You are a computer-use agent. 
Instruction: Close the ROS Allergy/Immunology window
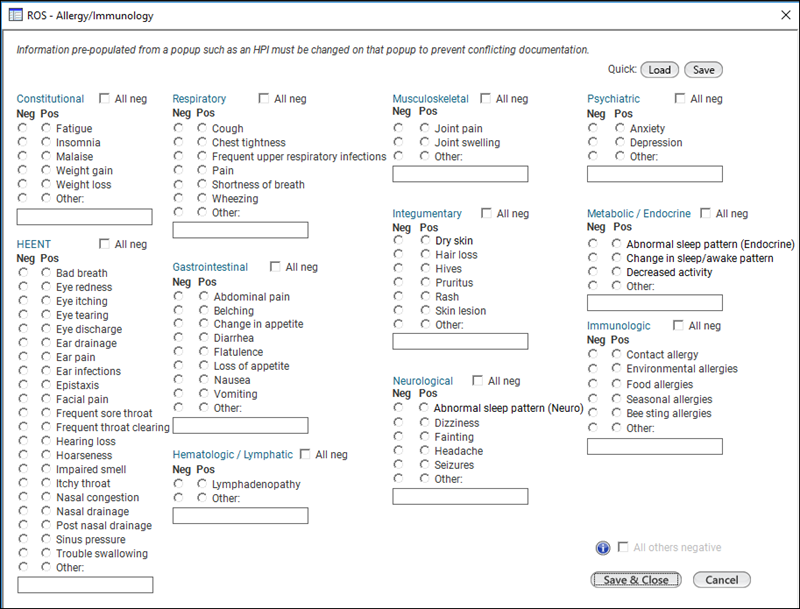tap(786, 15)
